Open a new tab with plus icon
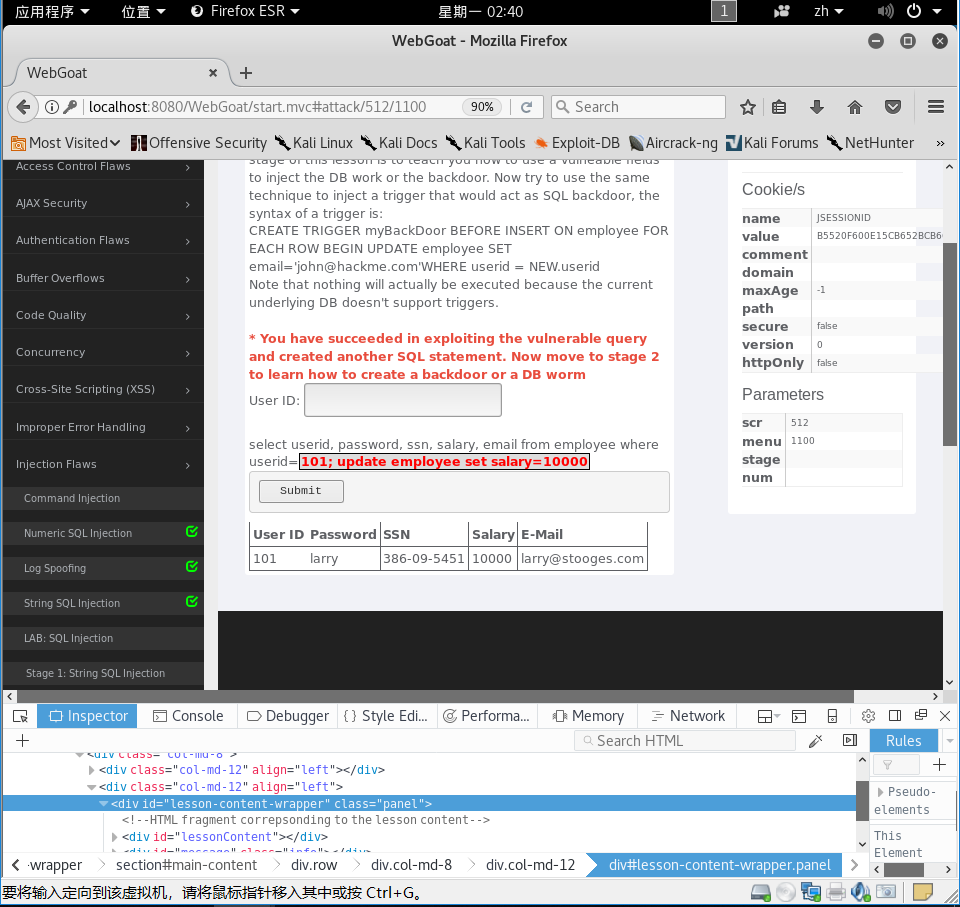 [246, 73]
